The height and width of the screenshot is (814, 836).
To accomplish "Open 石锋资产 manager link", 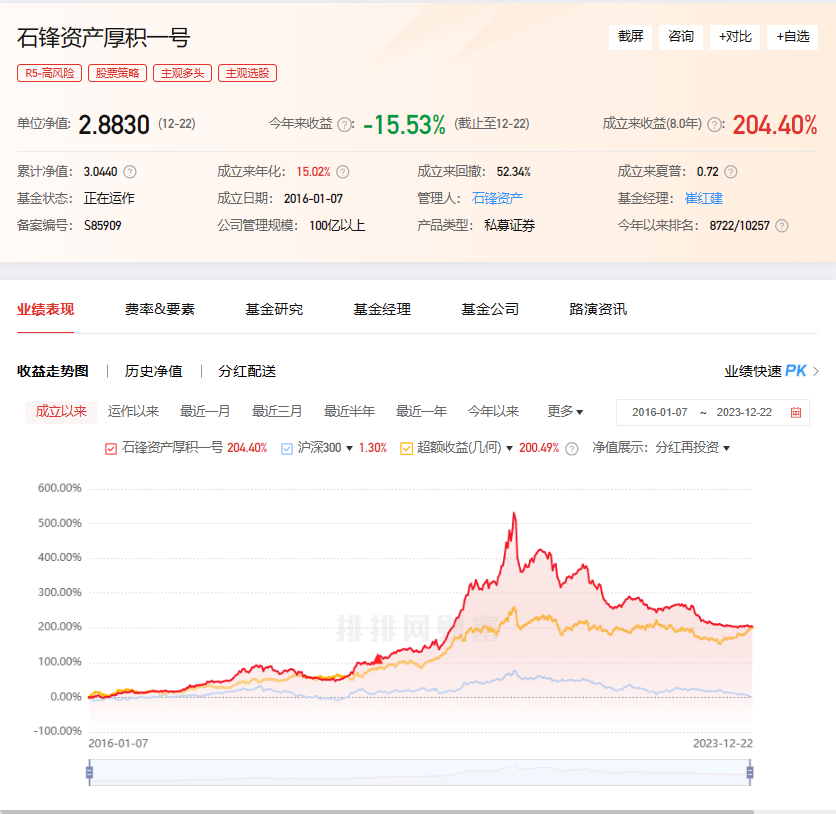I will click(497, 198).
